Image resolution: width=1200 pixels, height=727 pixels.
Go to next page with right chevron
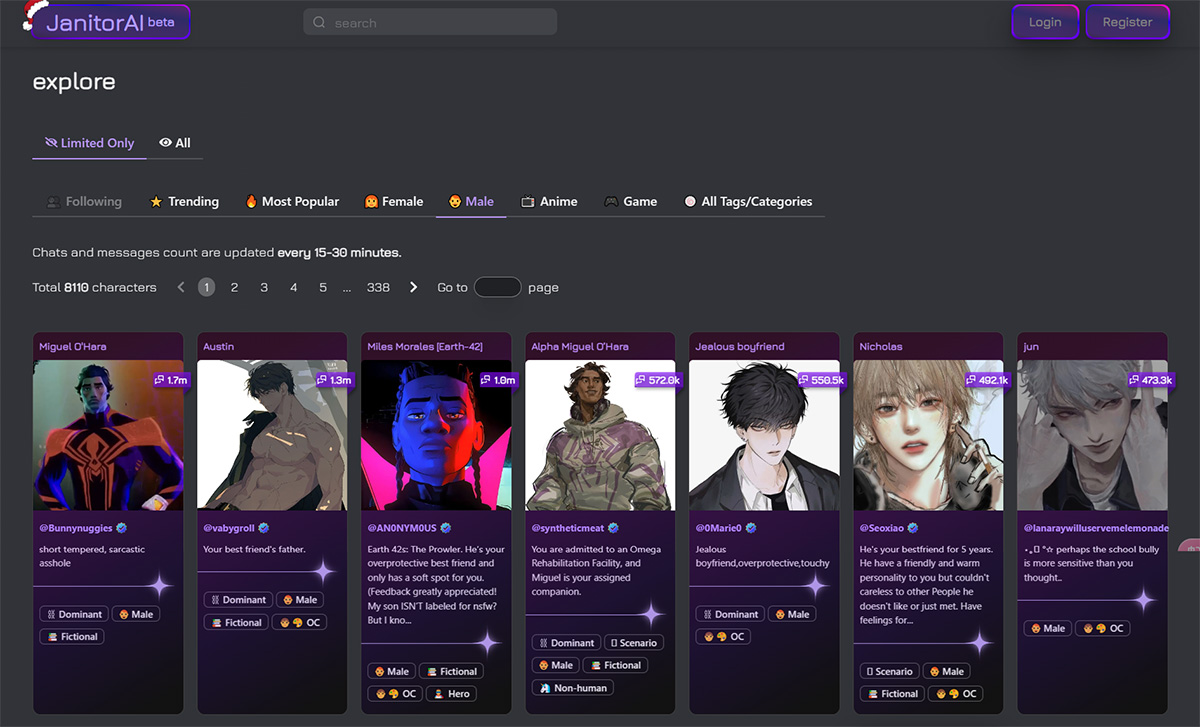(413, 287)
